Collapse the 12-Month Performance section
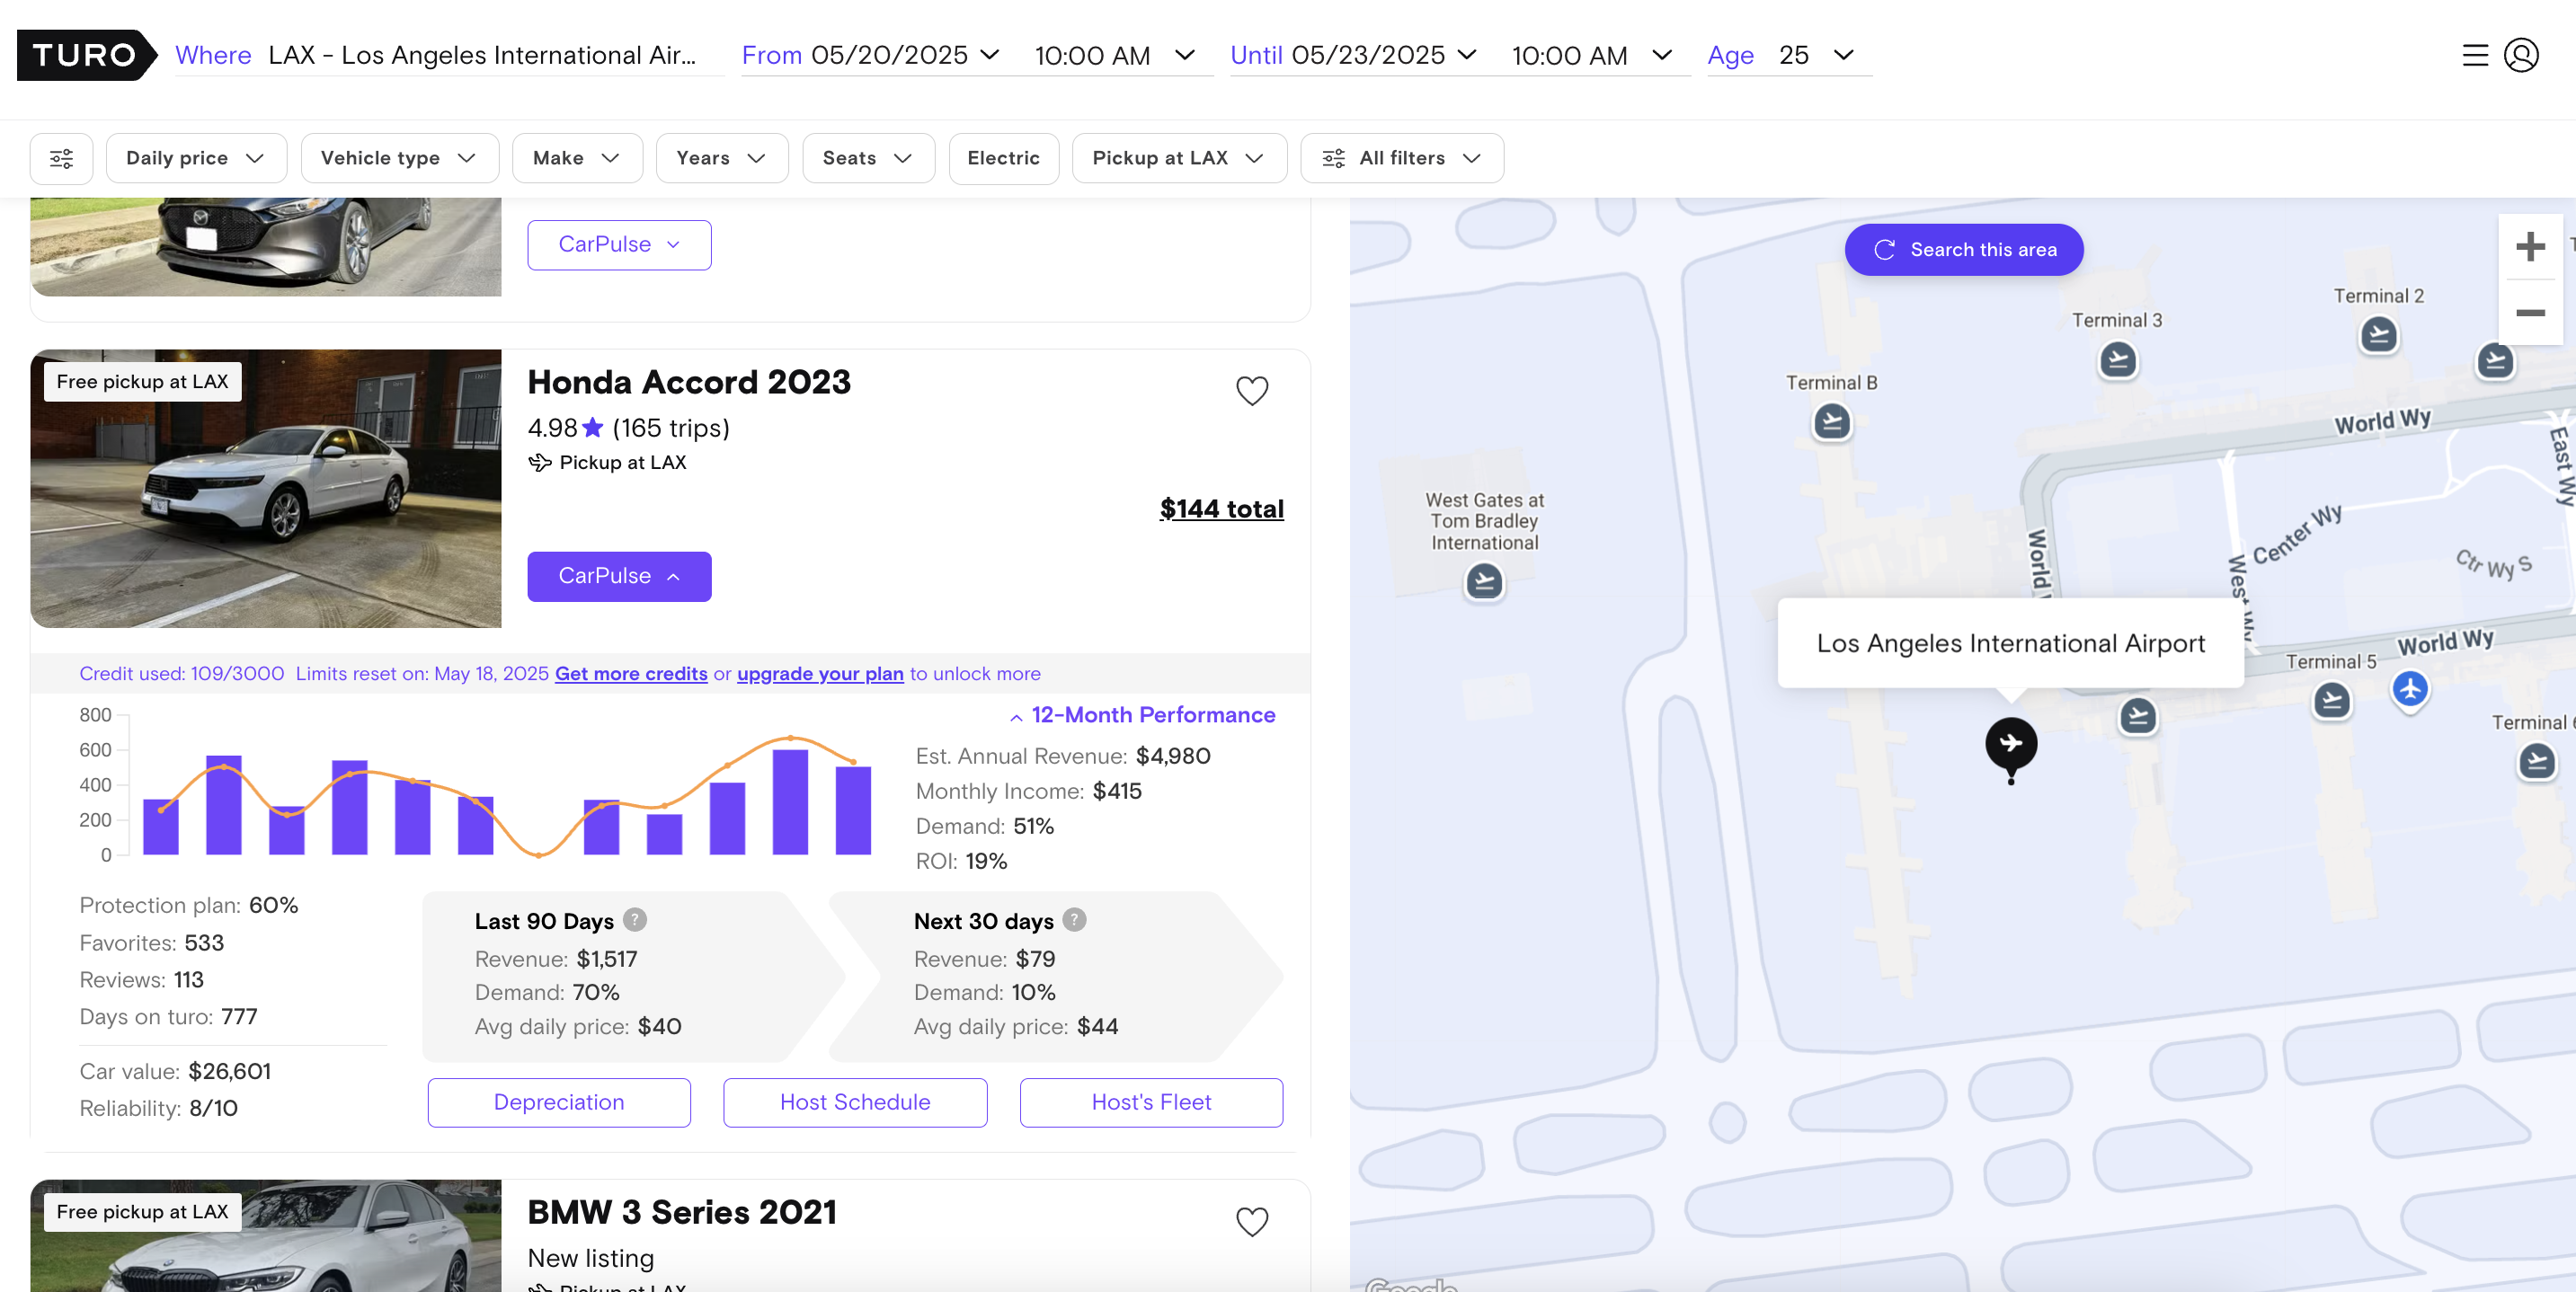The image size is (2576, 1292). (1143, 715)
